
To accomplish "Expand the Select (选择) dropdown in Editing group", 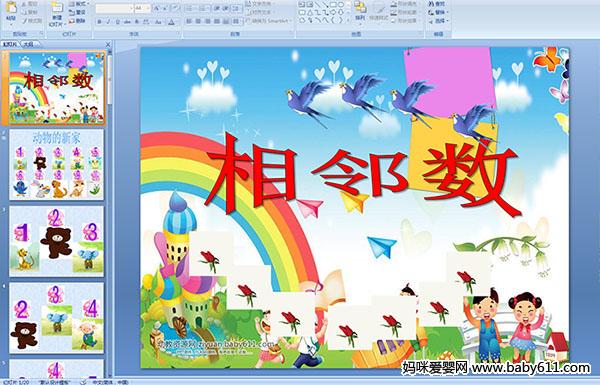I will (439, 21).
